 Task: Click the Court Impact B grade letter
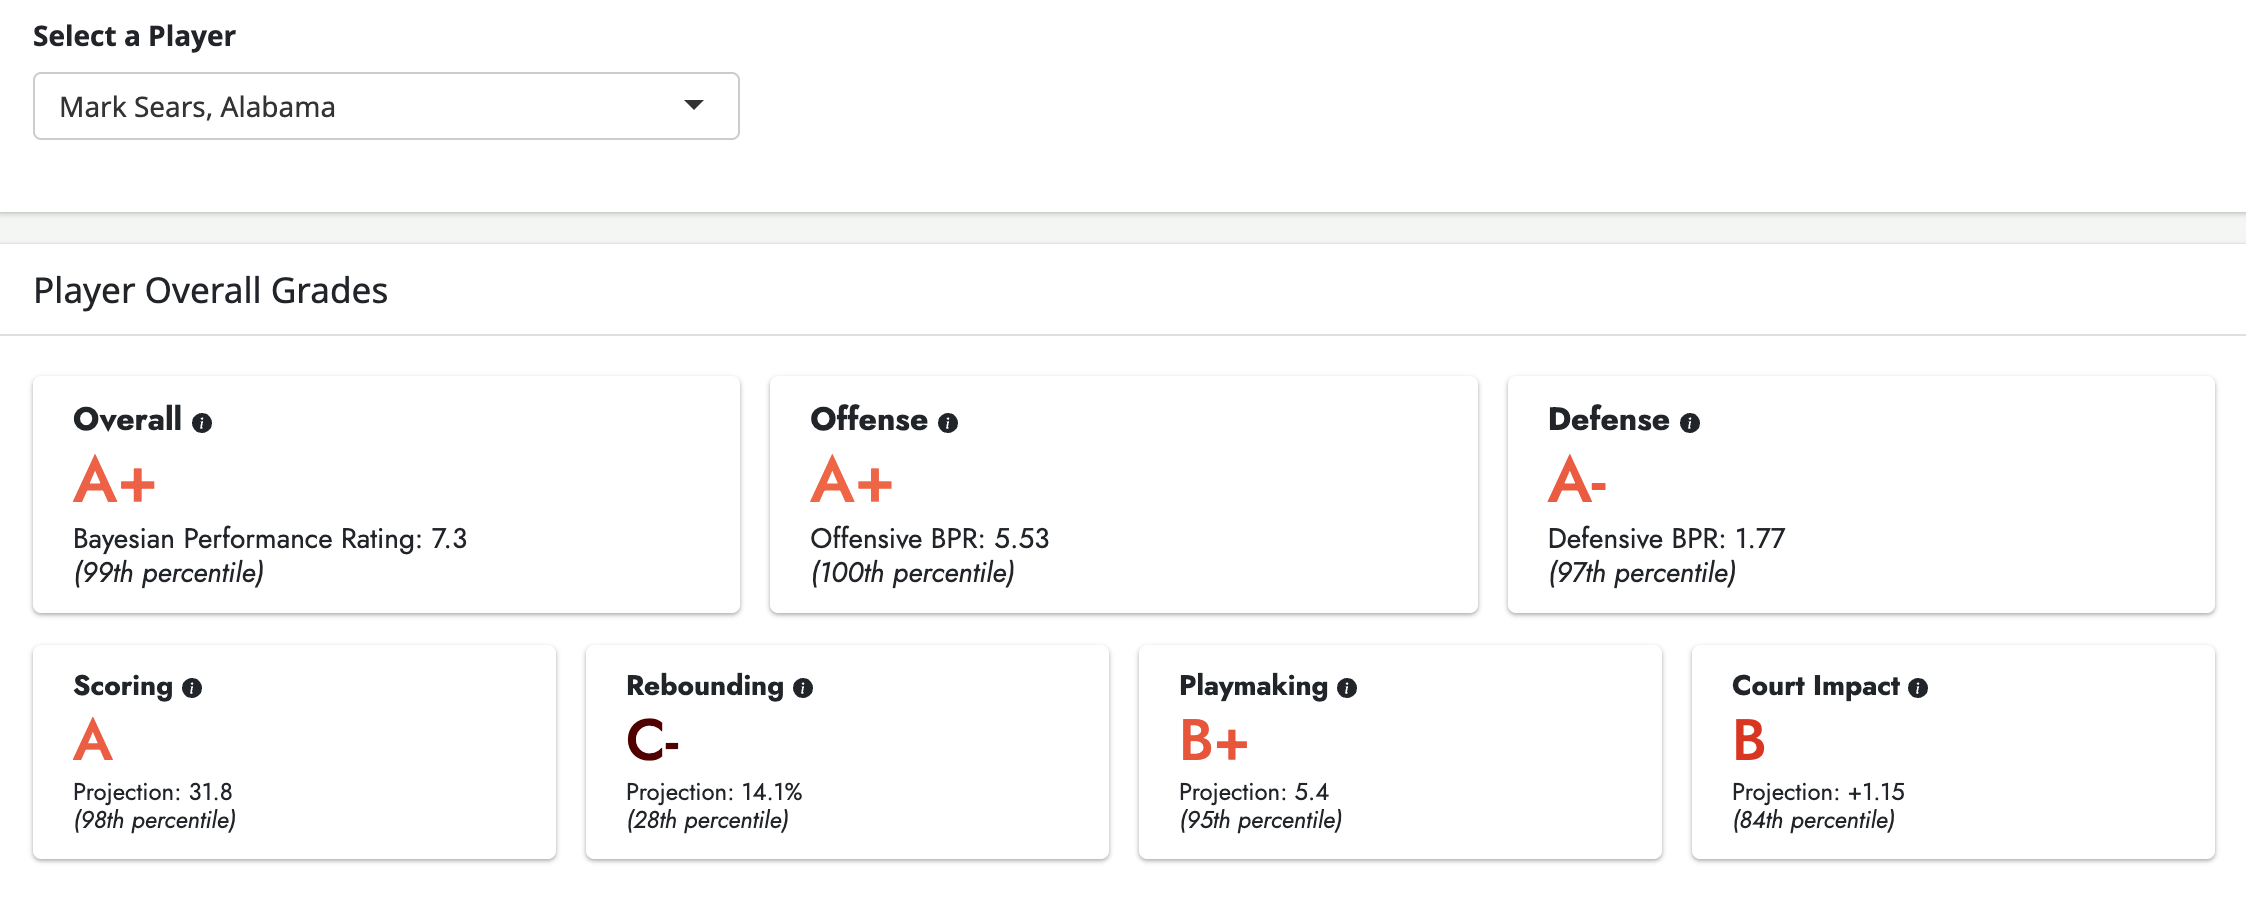tap(1748, 742)
